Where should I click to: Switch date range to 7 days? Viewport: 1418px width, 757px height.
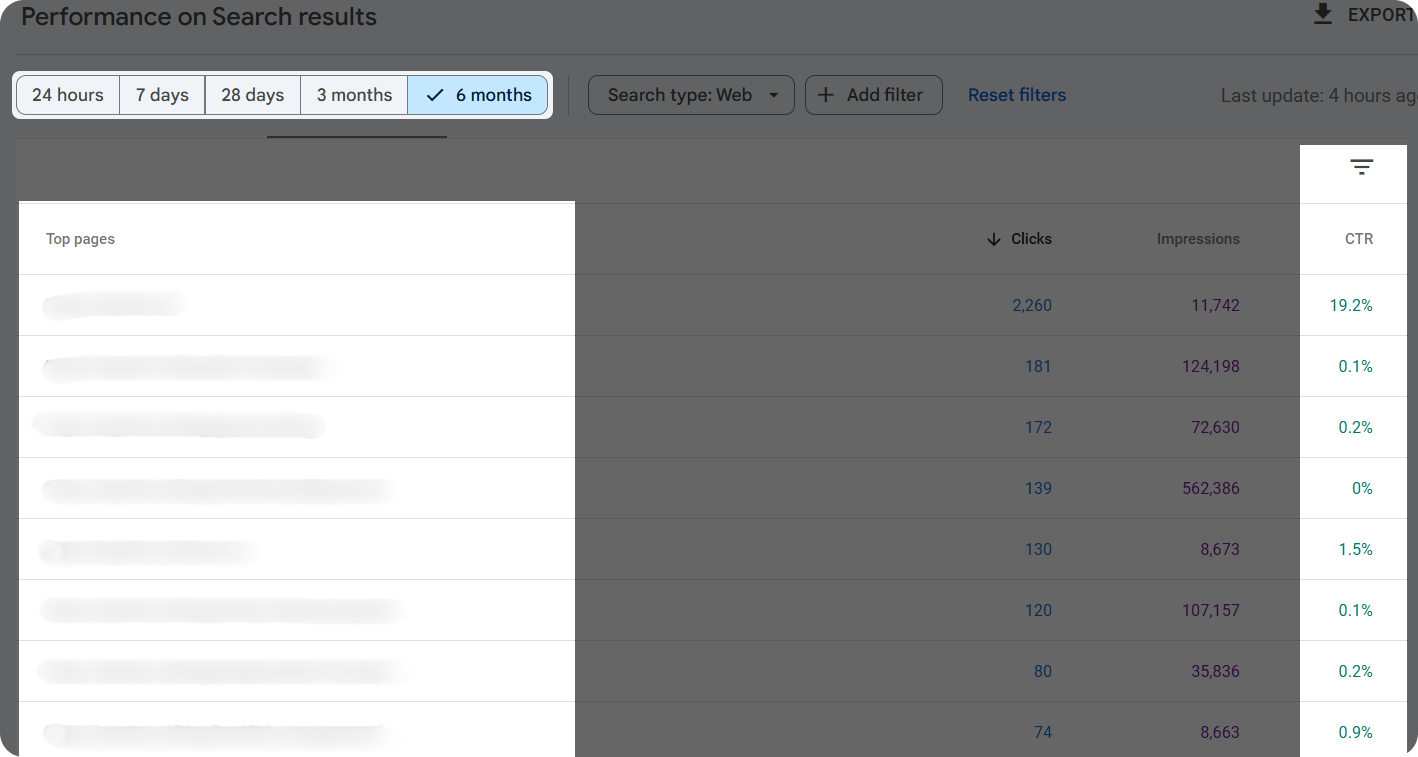(x=162, y=95)
